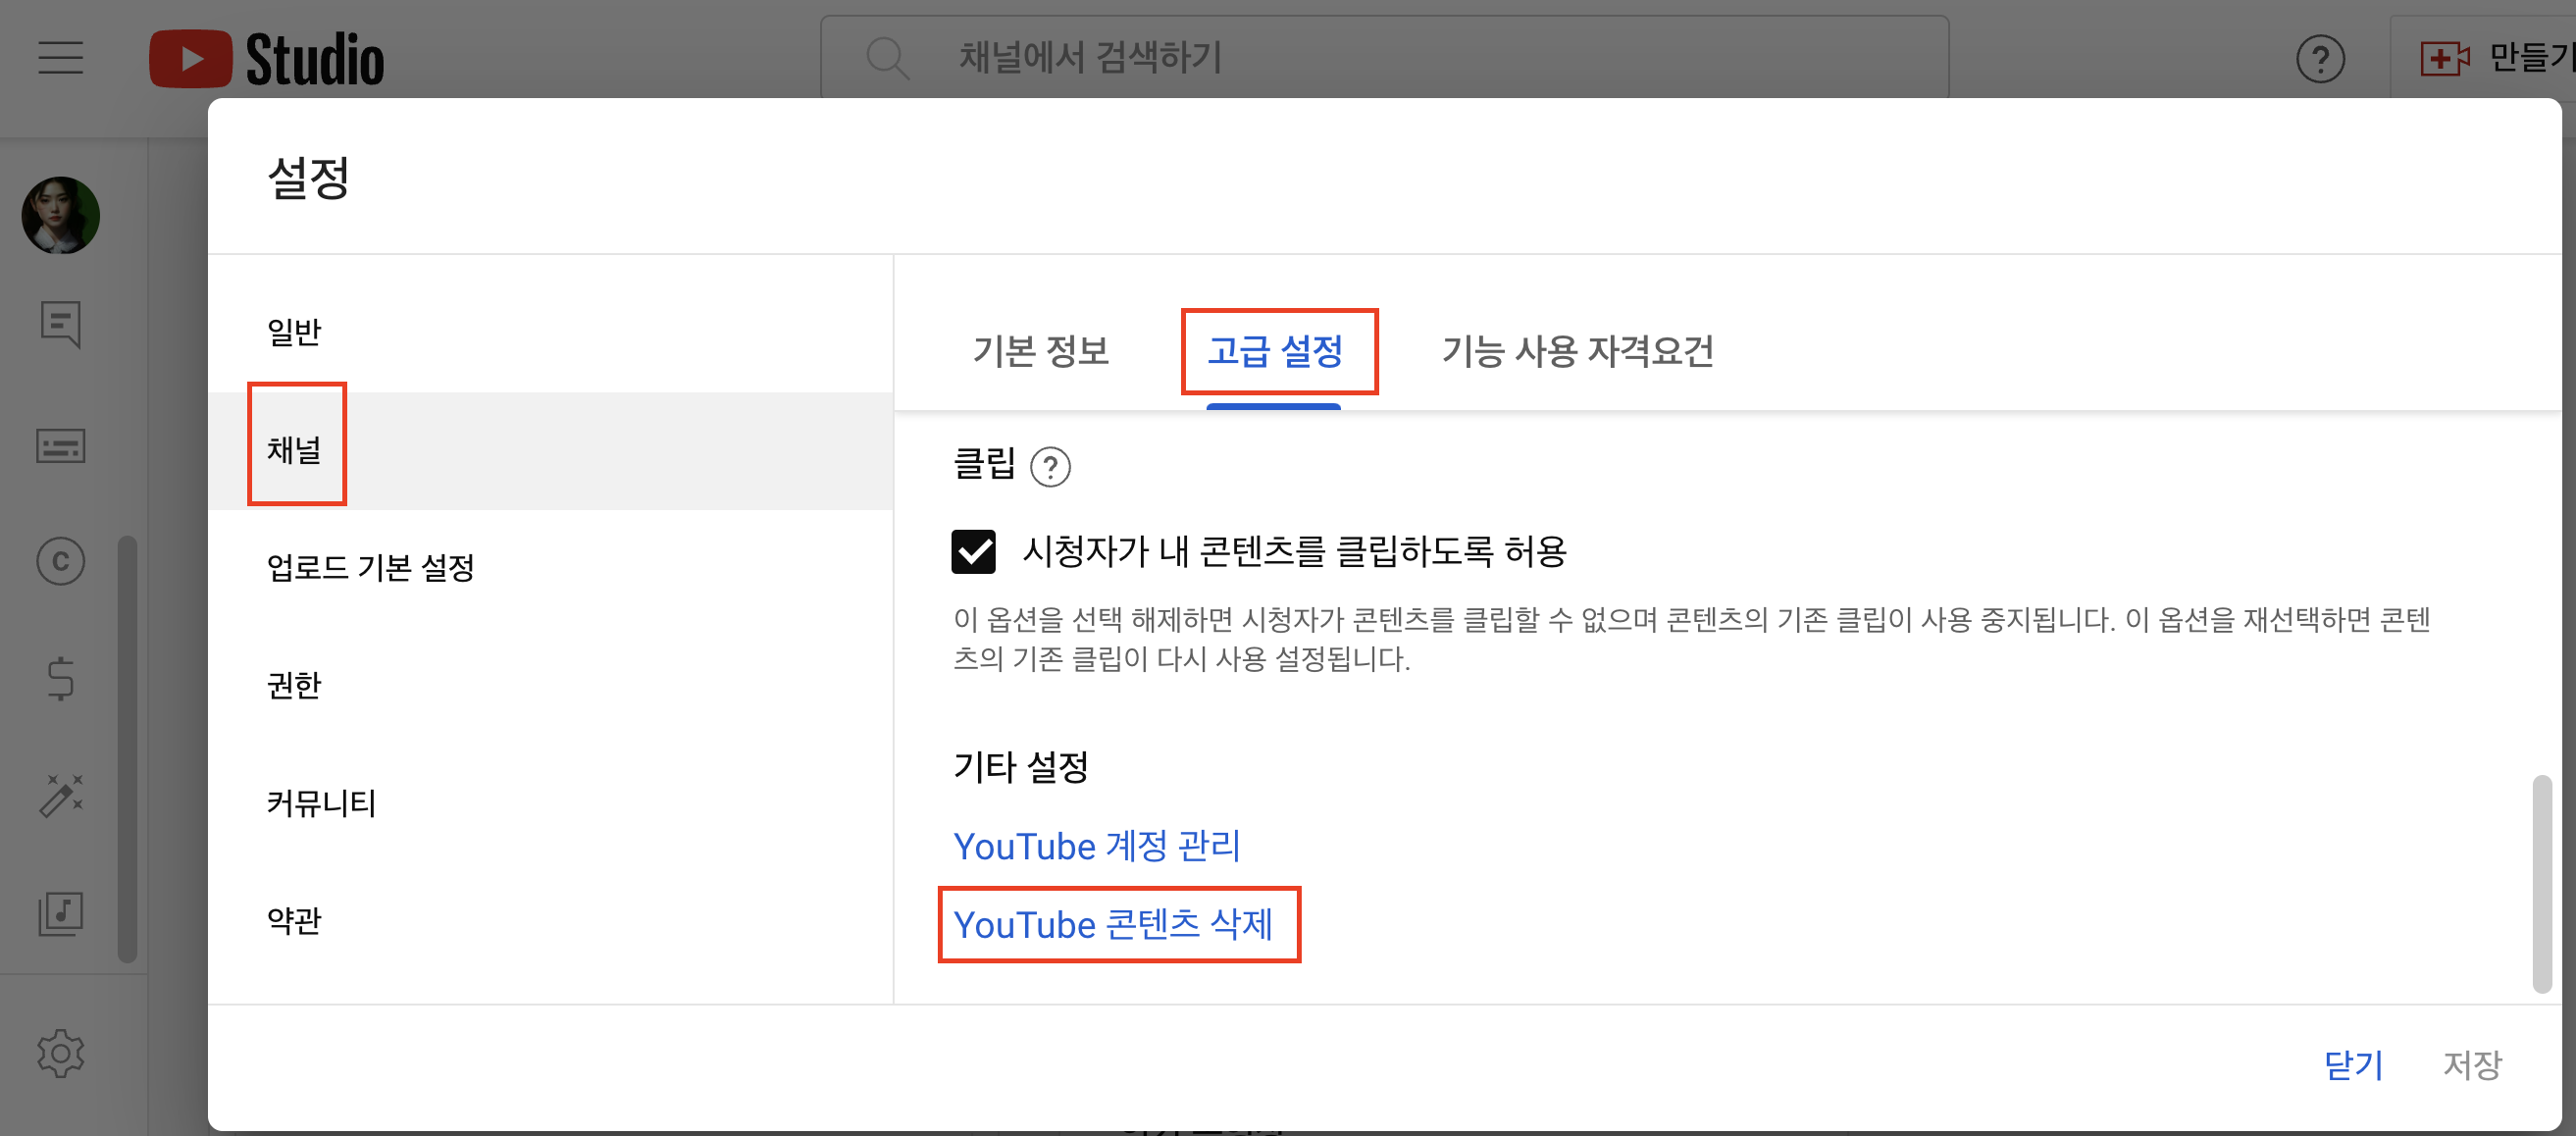Open the settings gear sidebar icon

tap(61, 1053)
